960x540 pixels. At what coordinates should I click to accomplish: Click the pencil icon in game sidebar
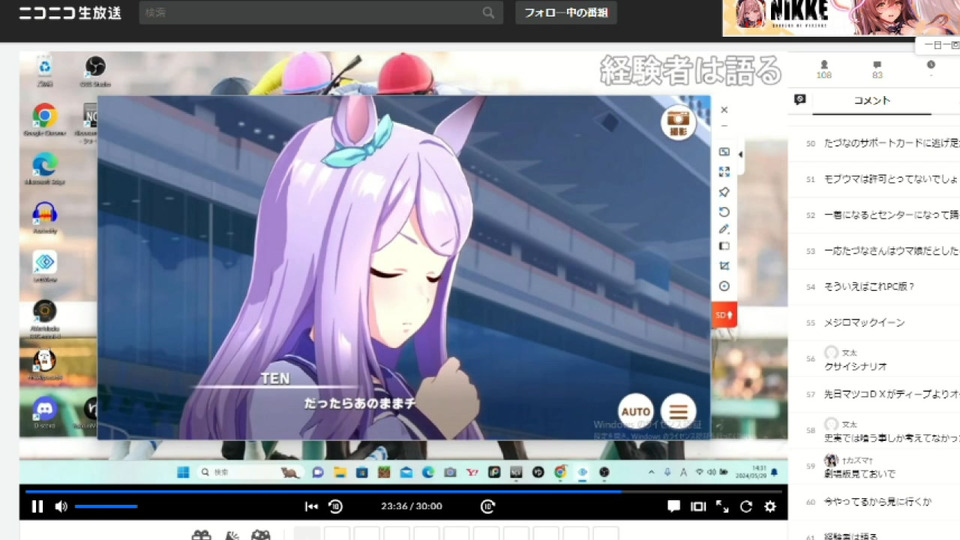click(x=724, y=229)
